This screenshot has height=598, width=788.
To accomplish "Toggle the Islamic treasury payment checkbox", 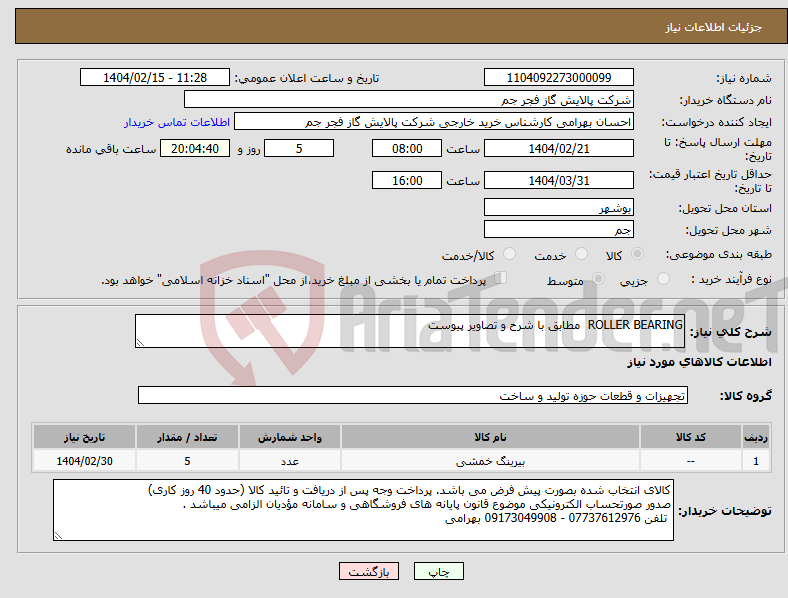I will point(501,278).
